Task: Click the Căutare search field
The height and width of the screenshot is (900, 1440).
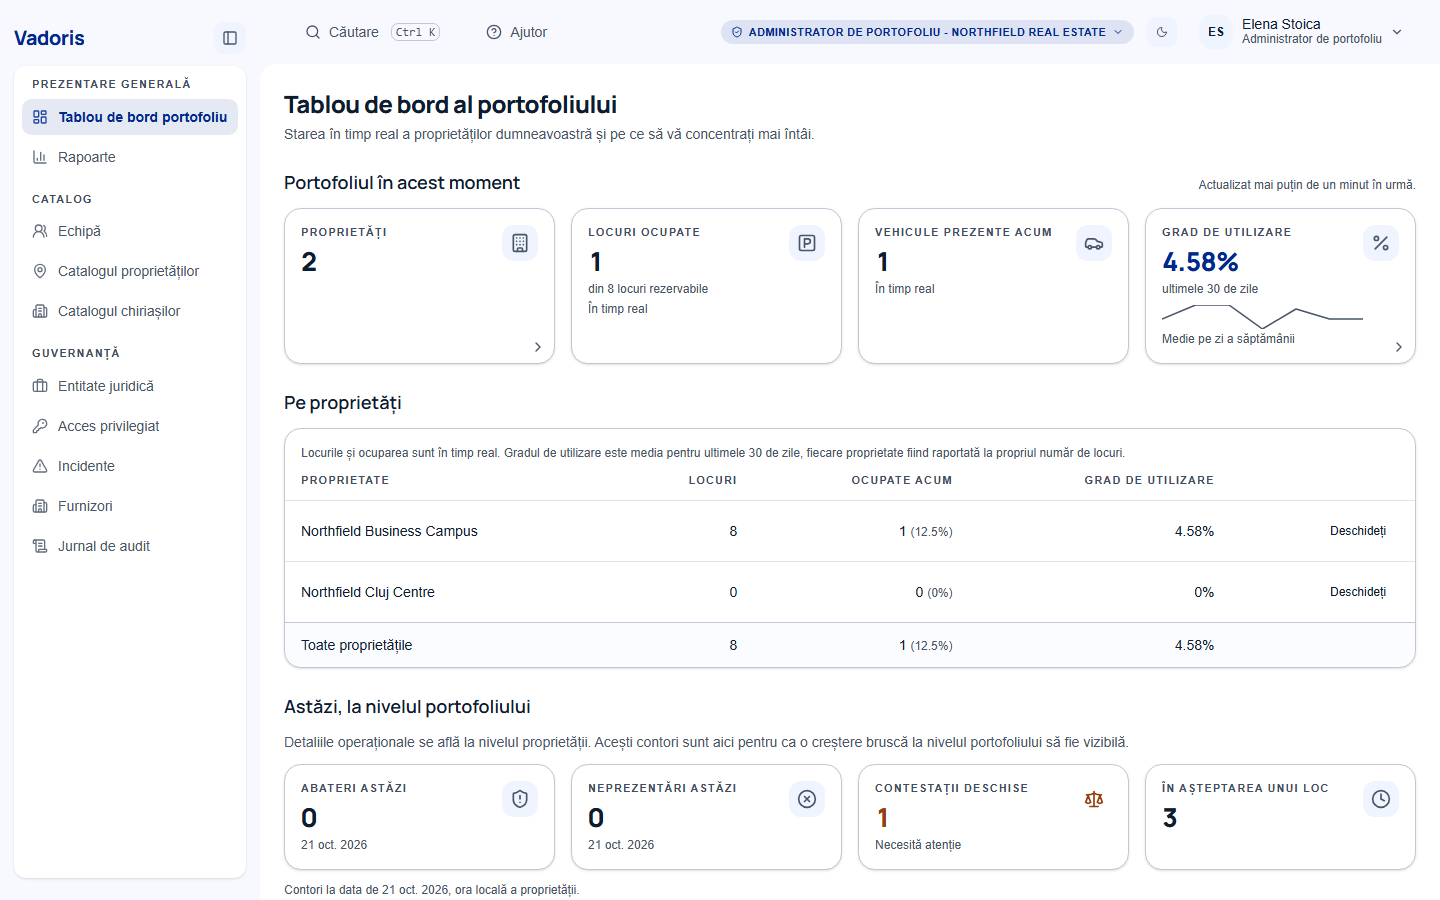Action: tap(373, 32)
